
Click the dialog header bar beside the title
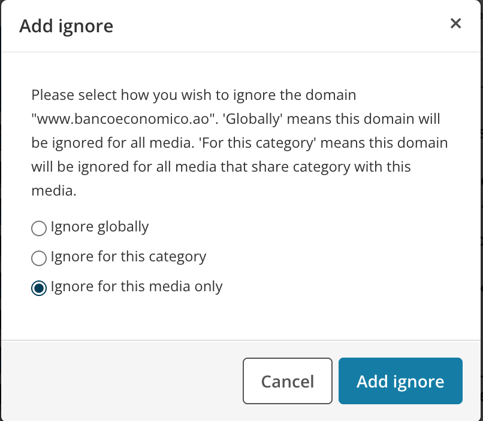tap(280, 26)
